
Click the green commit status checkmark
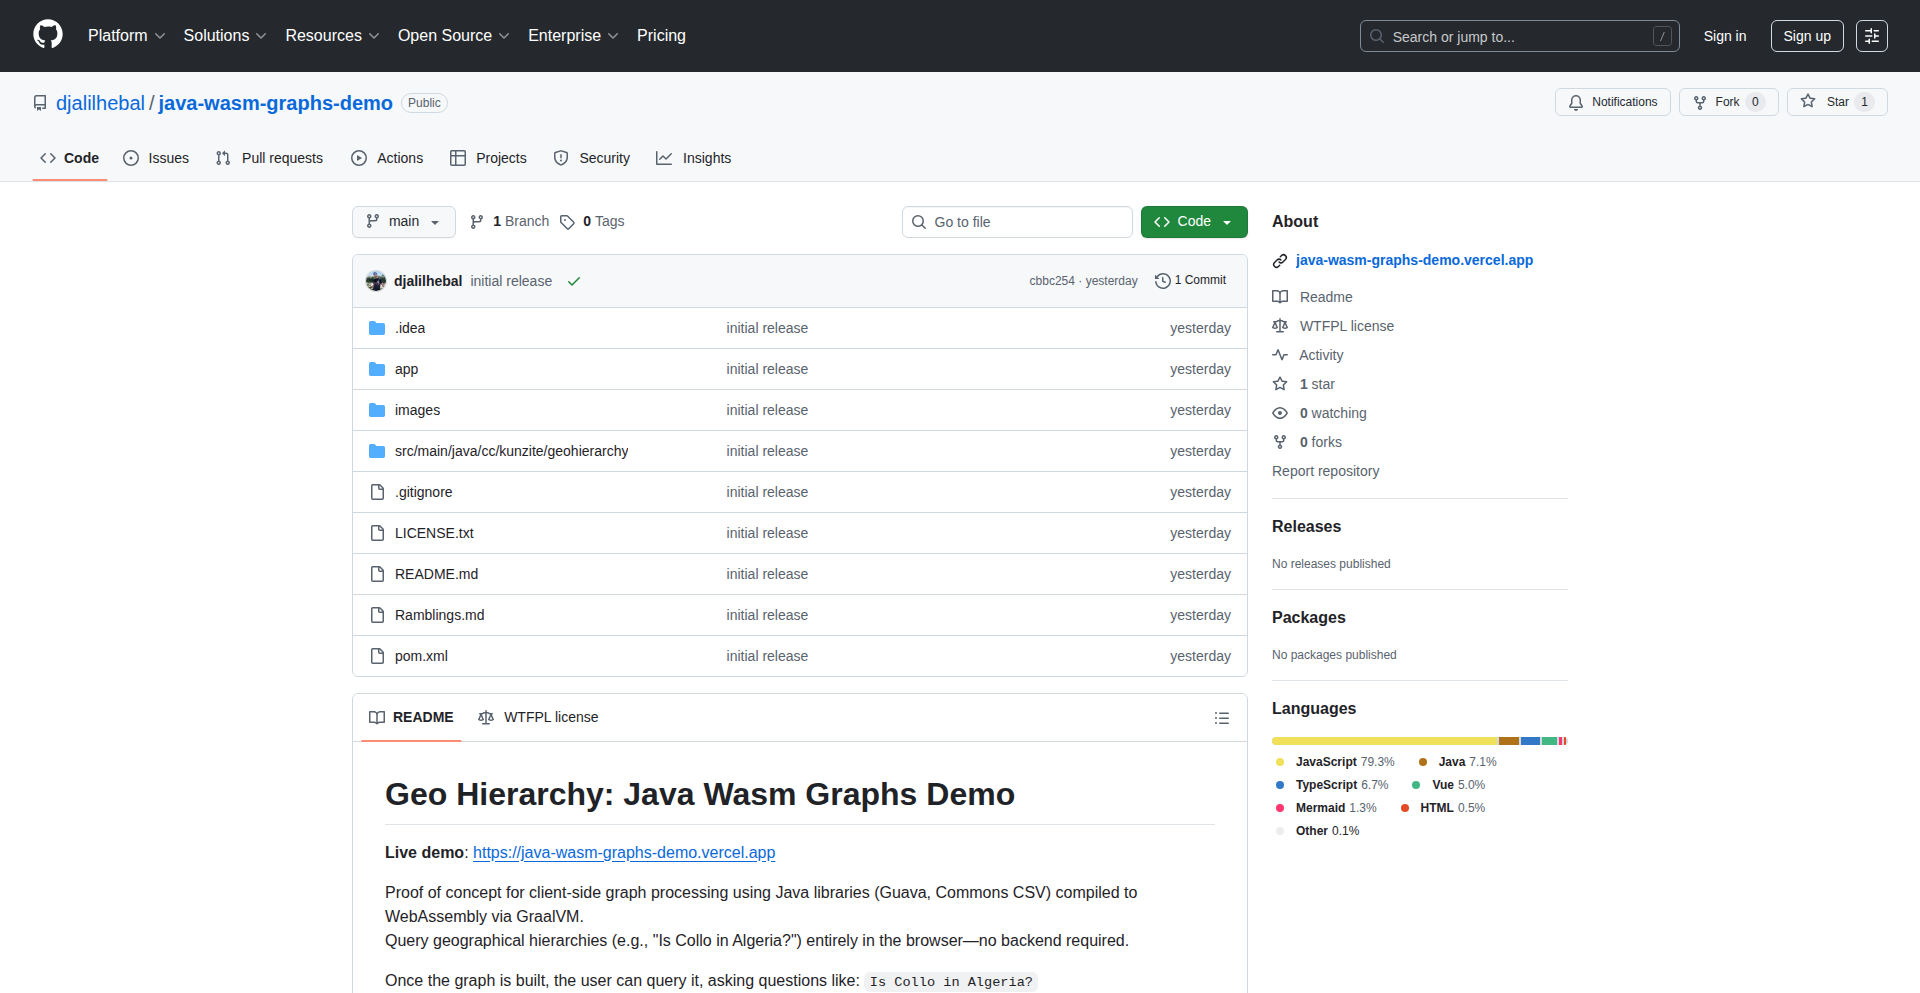574,281
